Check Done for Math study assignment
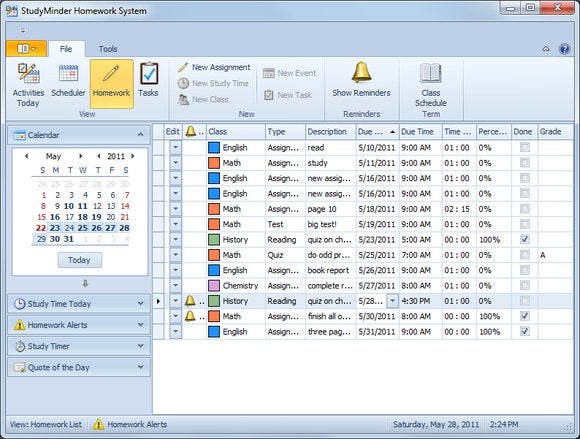The width and height of the screenshot is (580, 439). point(525,163)
